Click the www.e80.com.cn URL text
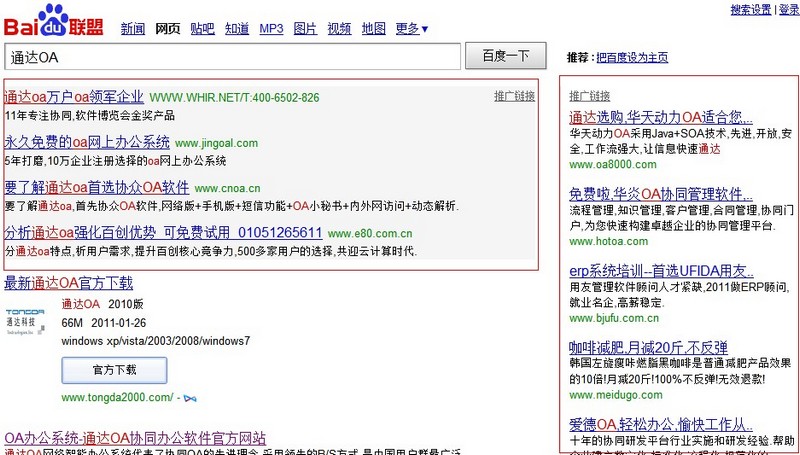 coord(370,234)
